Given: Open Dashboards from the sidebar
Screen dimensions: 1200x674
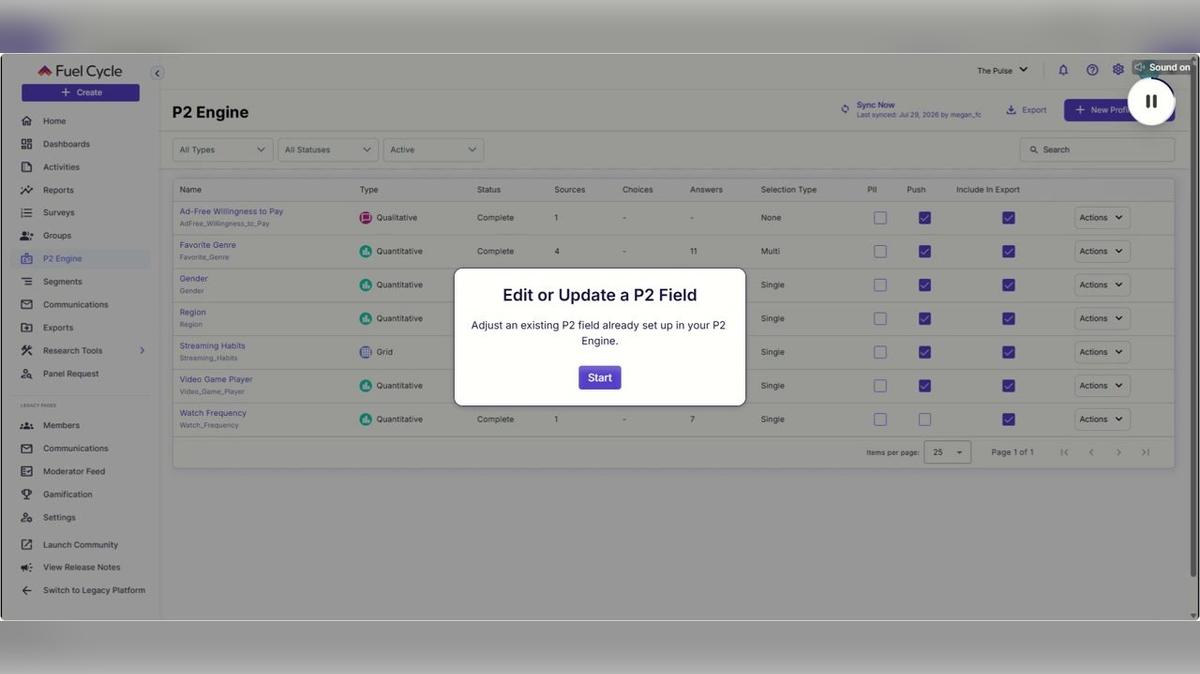Looking at the screenshot, I should click(66, 144).
